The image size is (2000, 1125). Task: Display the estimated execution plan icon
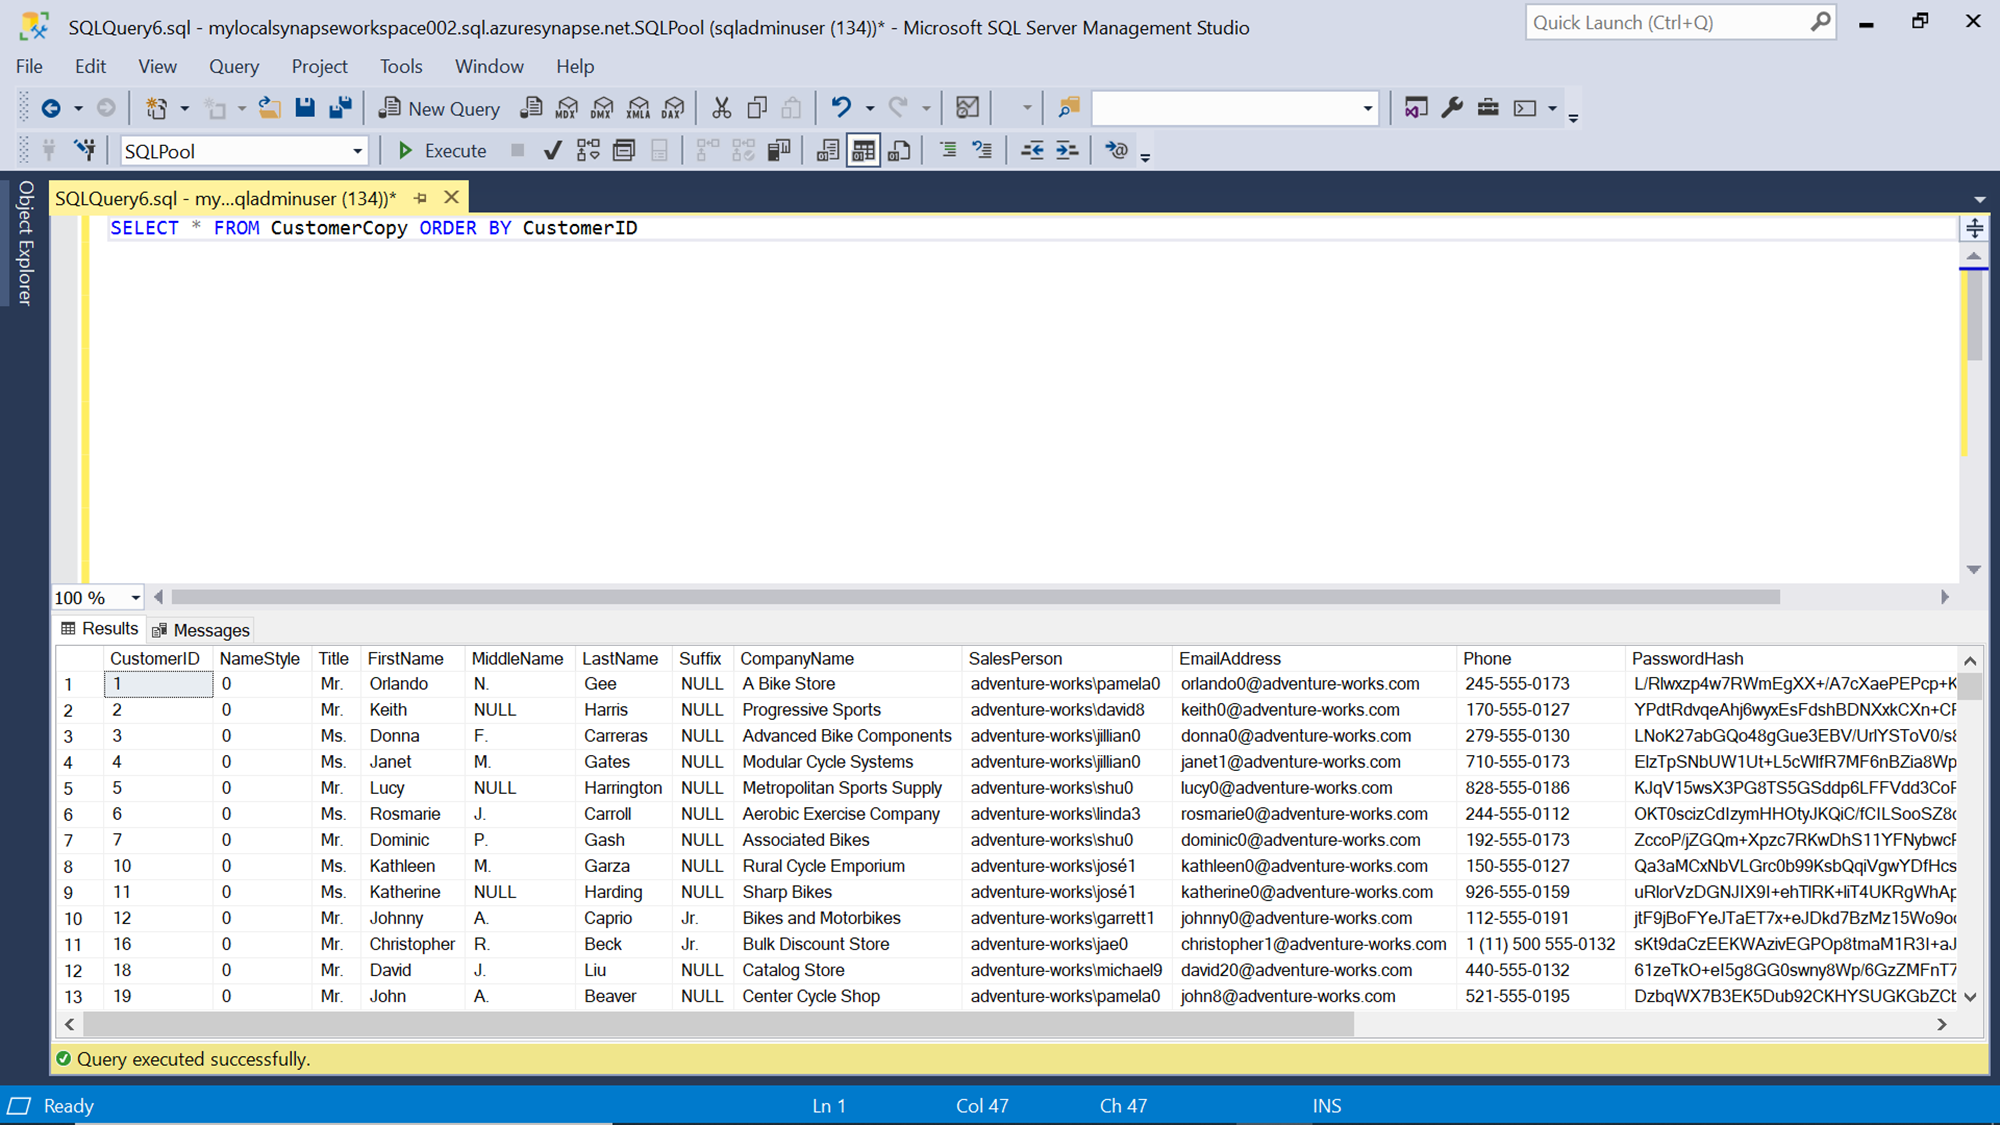pyautogui.click(x=588, y=151)
